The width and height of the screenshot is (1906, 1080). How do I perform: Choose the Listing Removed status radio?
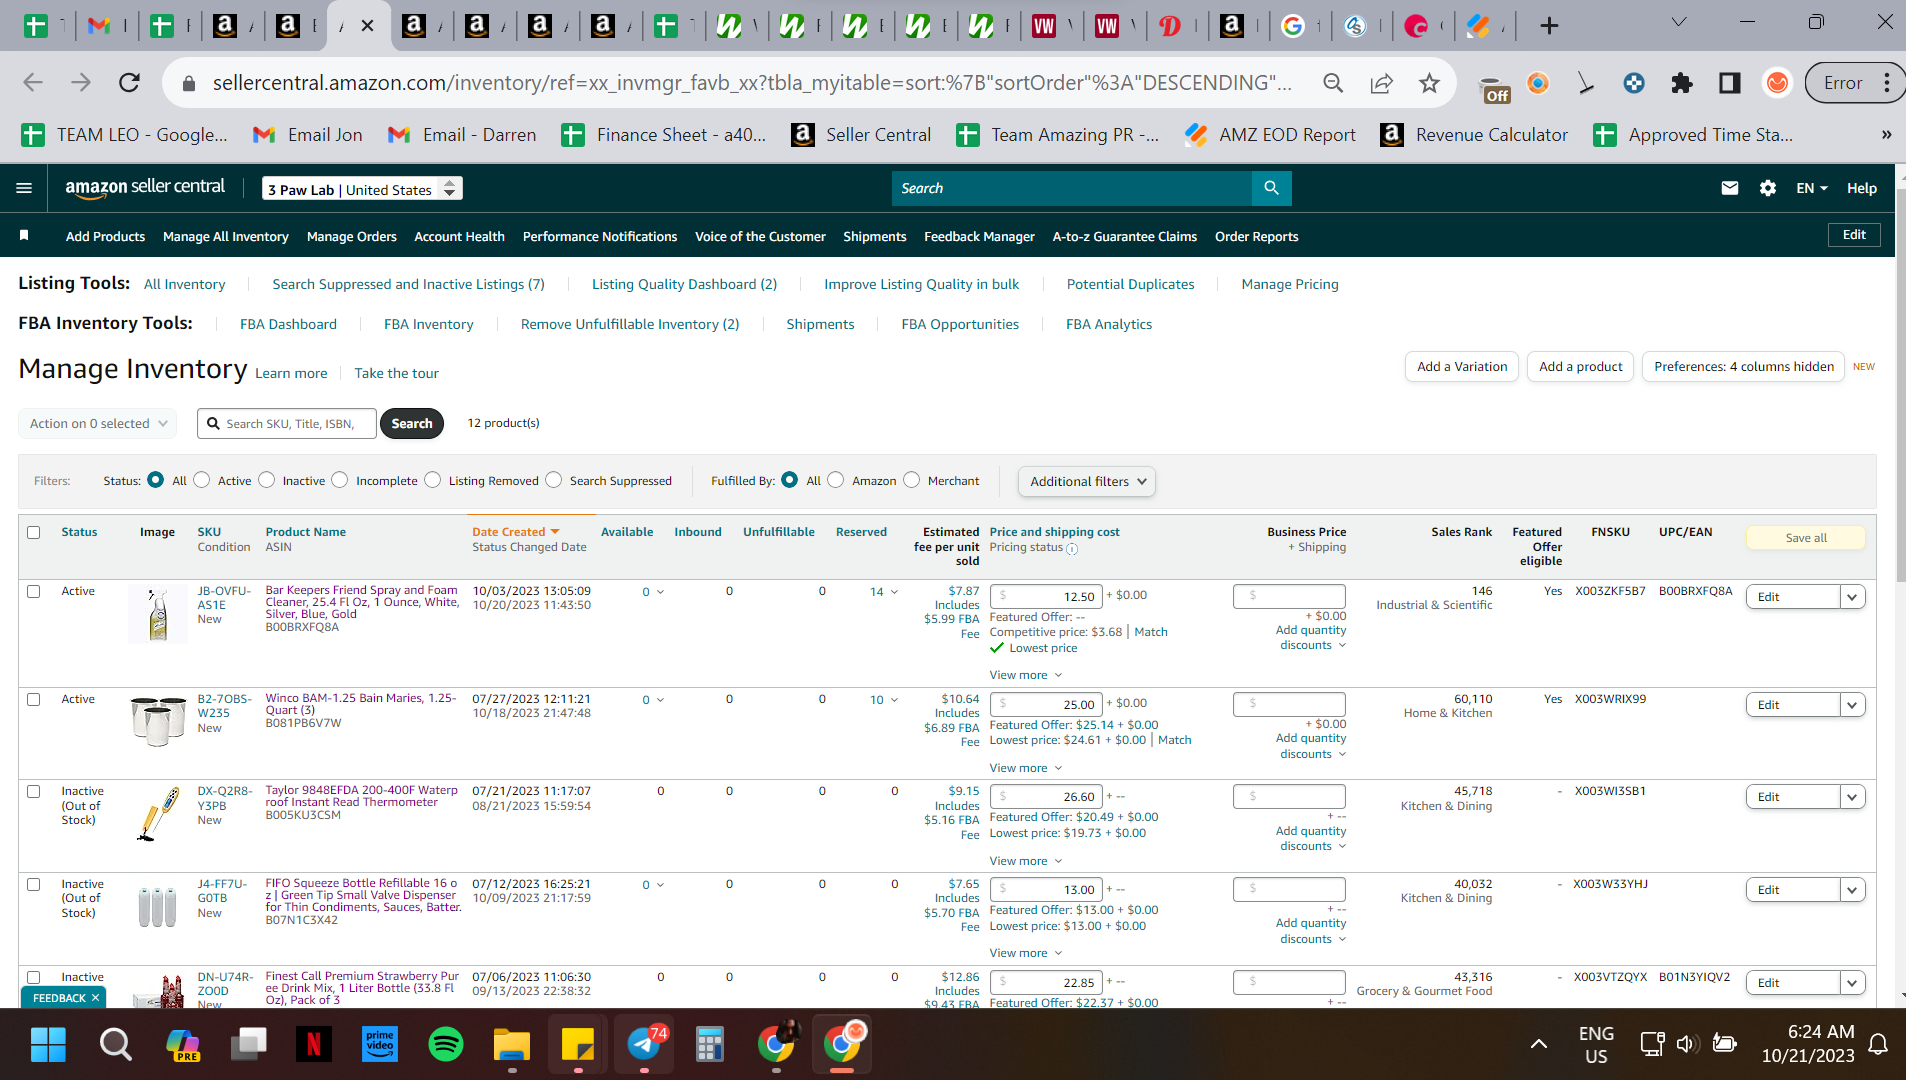(x=433, y=480)
